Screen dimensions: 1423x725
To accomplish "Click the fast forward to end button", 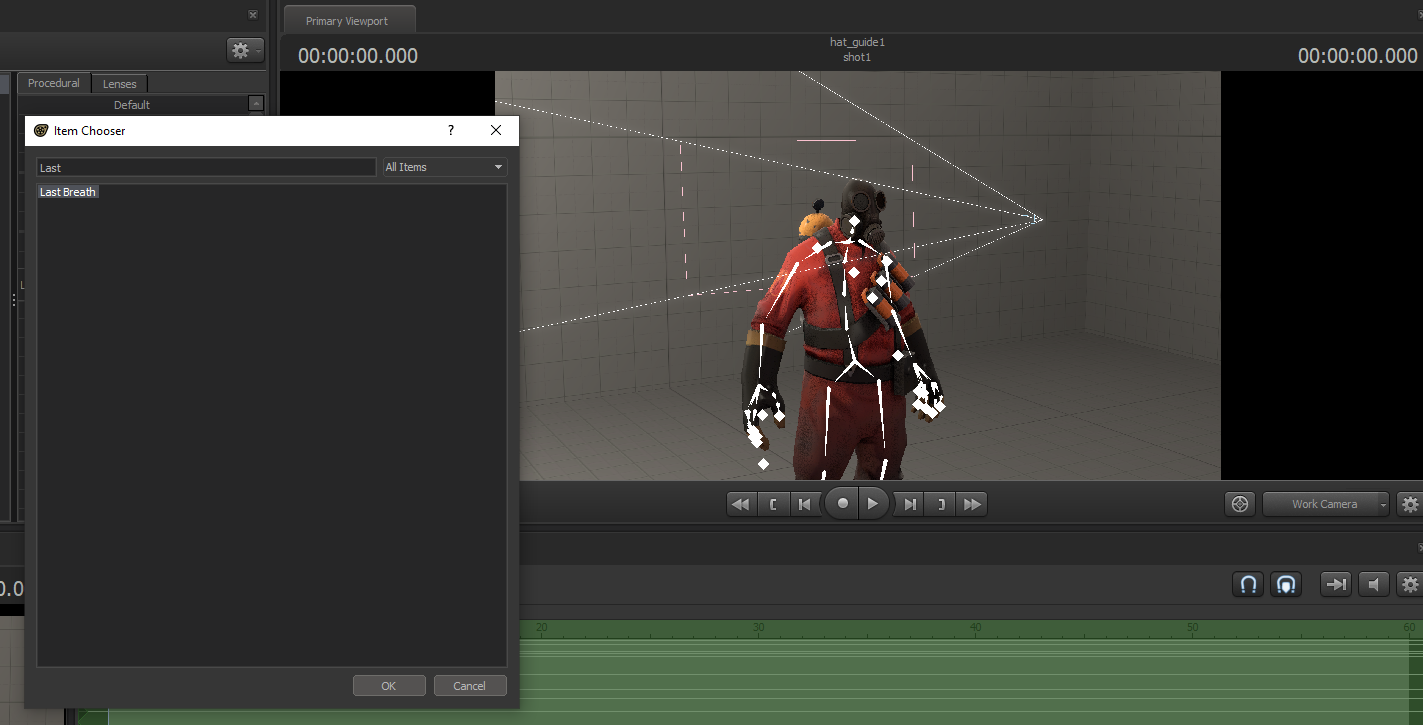I will [x=972, y=504].
